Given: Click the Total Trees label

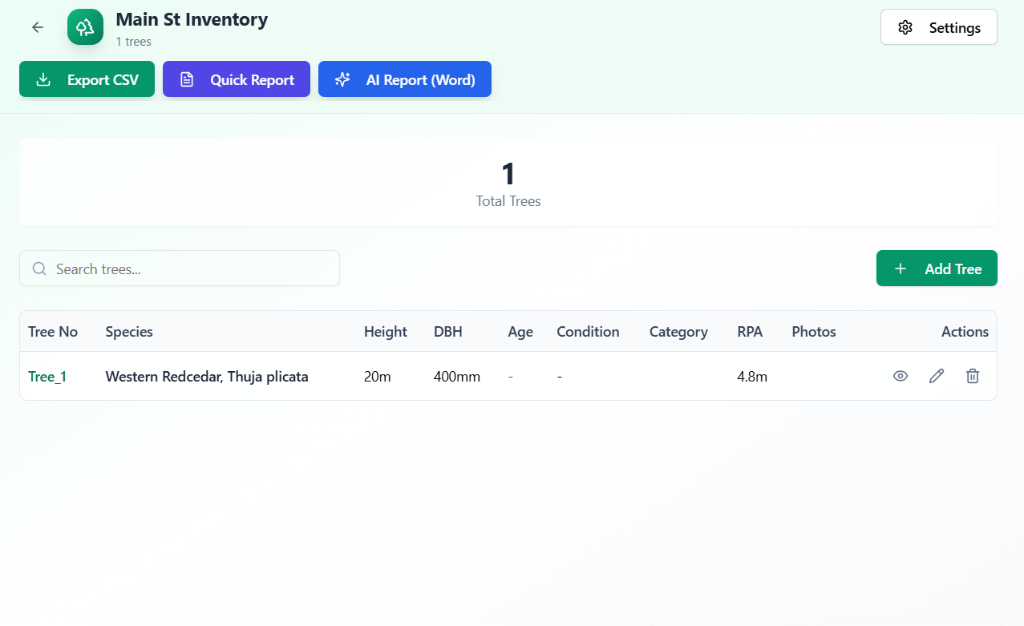Looking at the screenshot, I should click(x=508, y=201).
